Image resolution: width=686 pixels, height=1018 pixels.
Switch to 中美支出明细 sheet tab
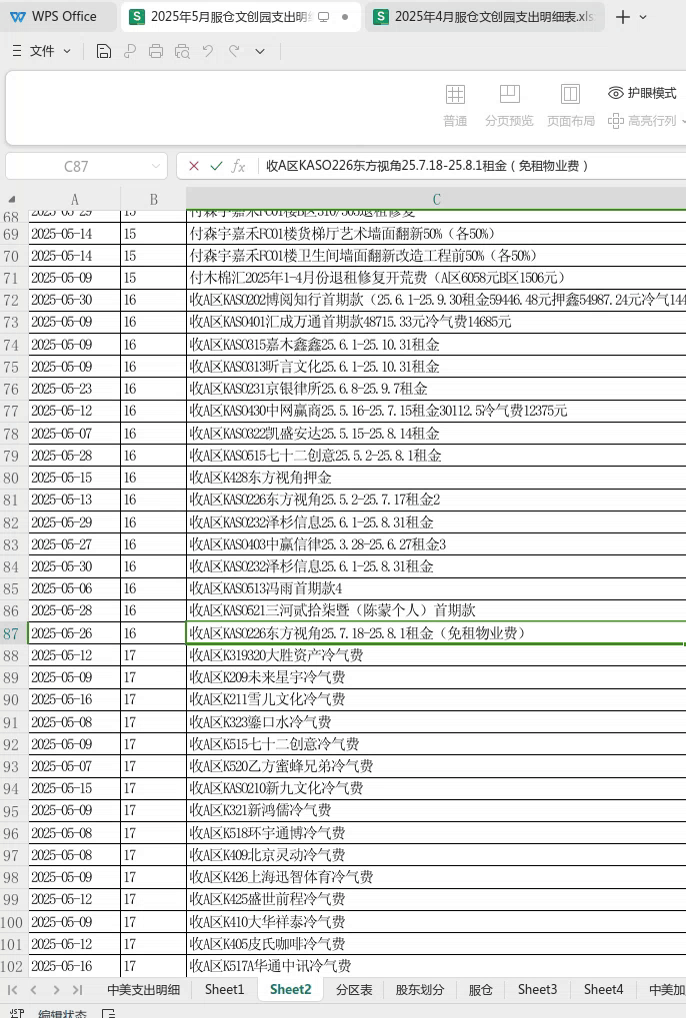143,989
